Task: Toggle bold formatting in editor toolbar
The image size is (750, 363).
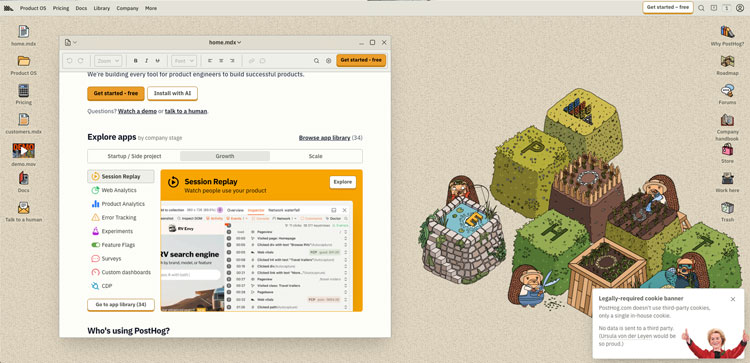Action: [135, 61]
